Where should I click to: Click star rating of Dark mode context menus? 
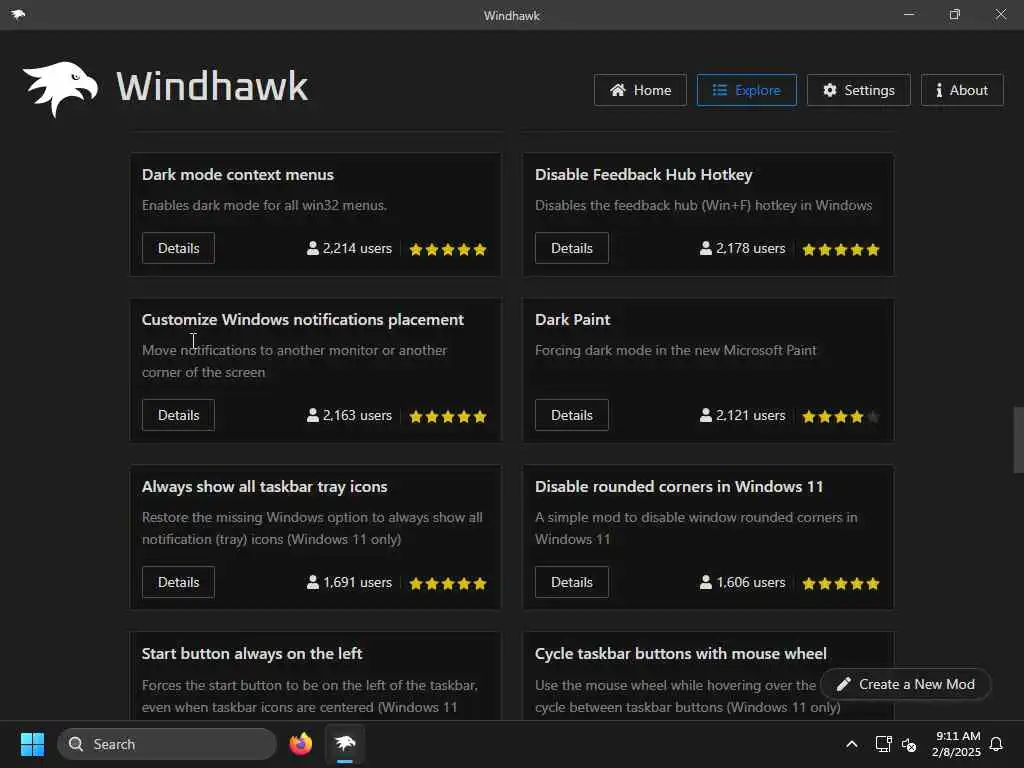(x=448, y=249)
